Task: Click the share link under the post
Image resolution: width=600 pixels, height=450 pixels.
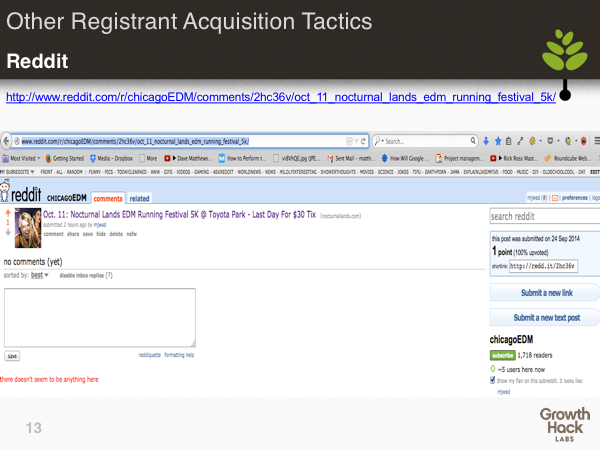Action: (x=73, y=234)
